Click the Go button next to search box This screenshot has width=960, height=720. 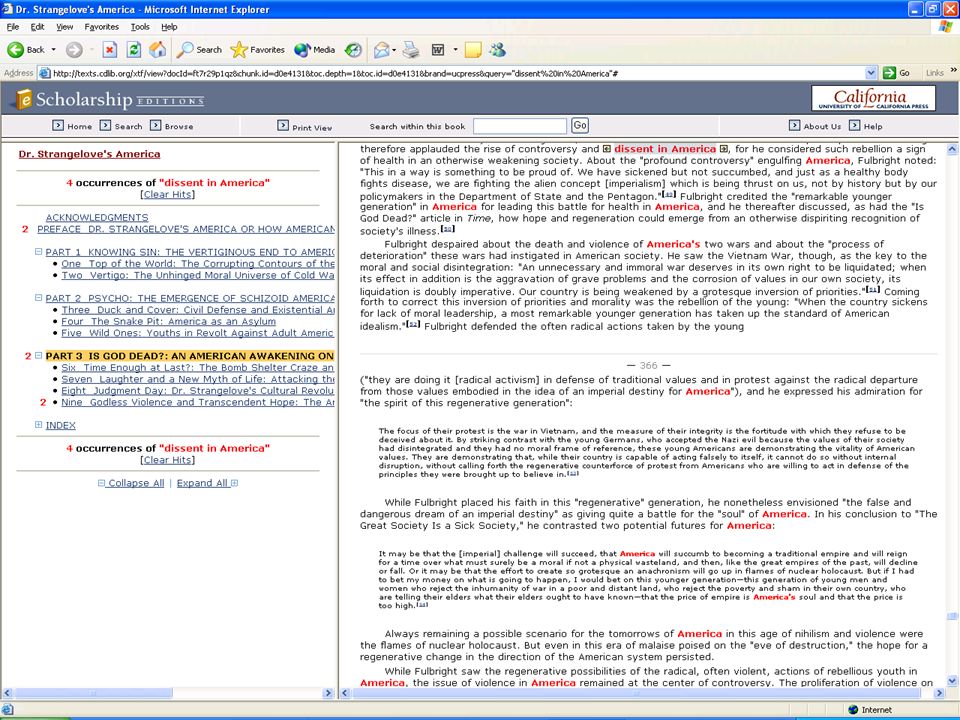click(x=580, y=126)
